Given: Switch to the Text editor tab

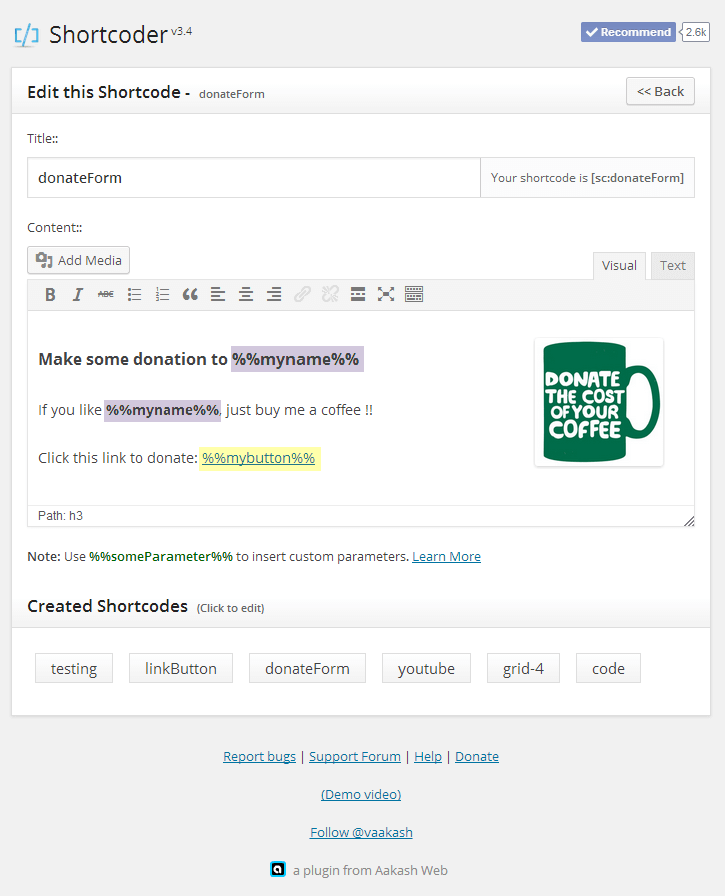Looking at the screenshot, I should tap(672, 265).
